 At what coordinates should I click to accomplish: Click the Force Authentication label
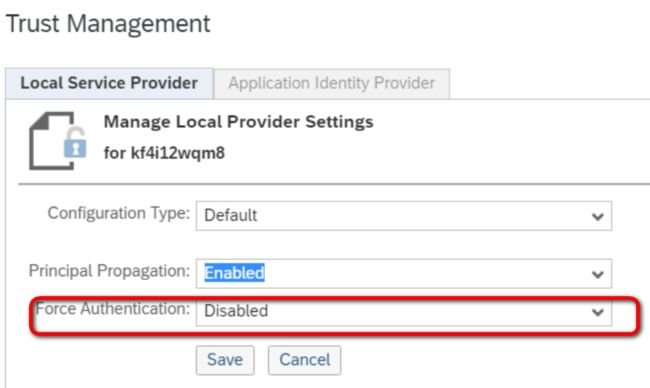click(113, 309)
